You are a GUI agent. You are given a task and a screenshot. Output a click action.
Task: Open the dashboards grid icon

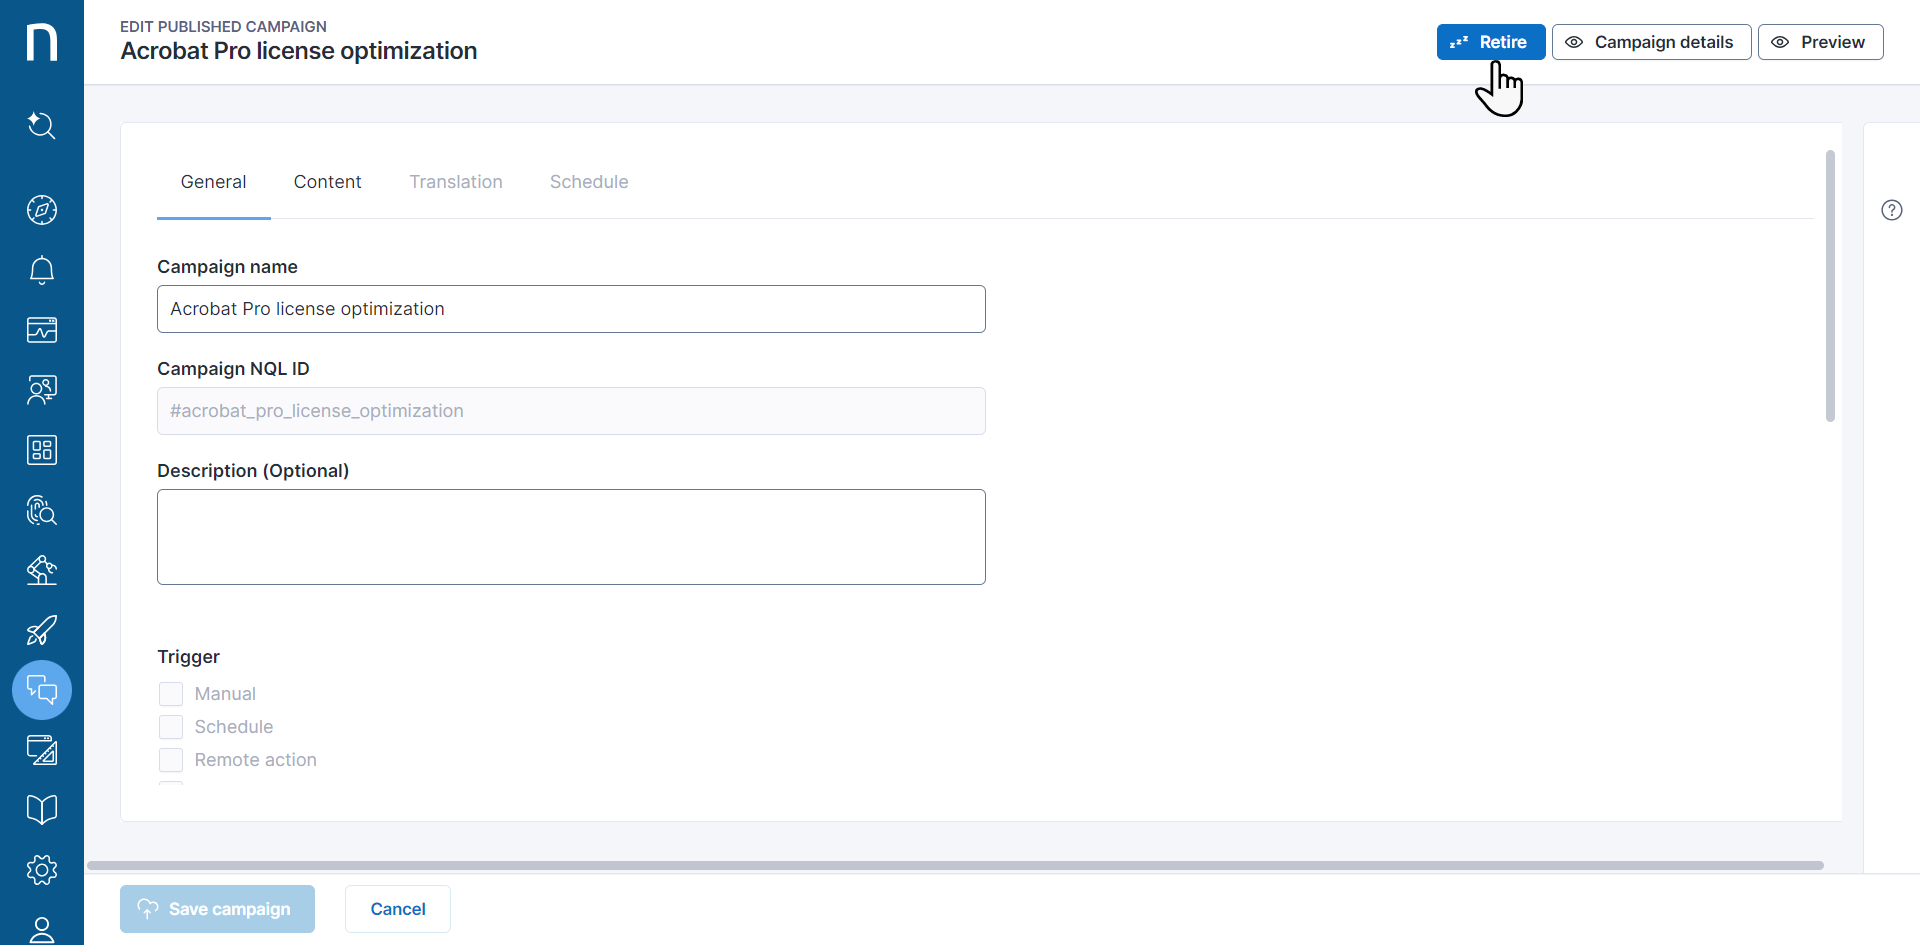(41, 450)
